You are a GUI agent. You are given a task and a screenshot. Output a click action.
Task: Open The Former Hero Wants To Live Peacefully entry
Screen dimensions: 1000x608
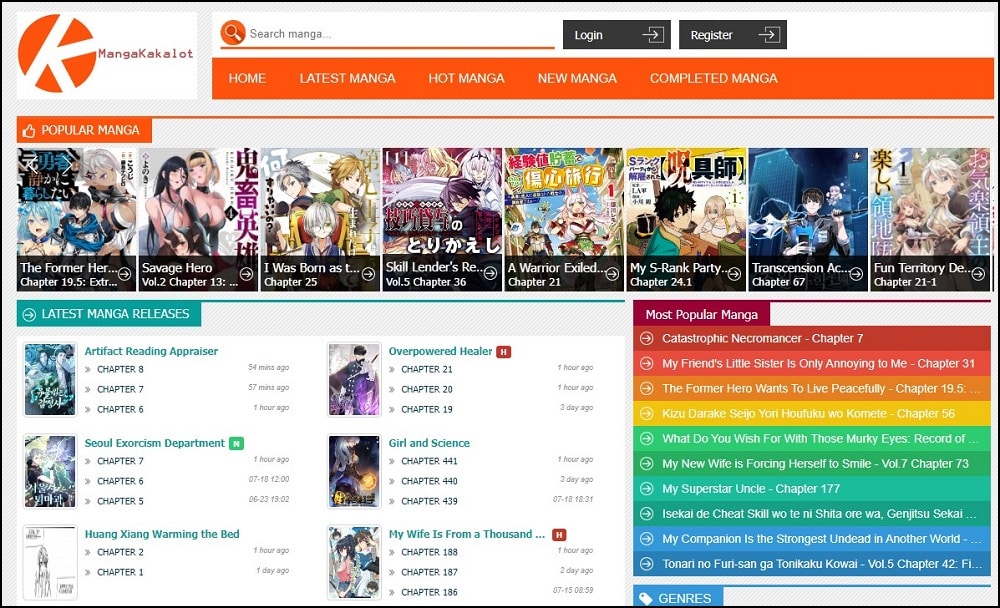pyautogui.click(x=812, y=389)
